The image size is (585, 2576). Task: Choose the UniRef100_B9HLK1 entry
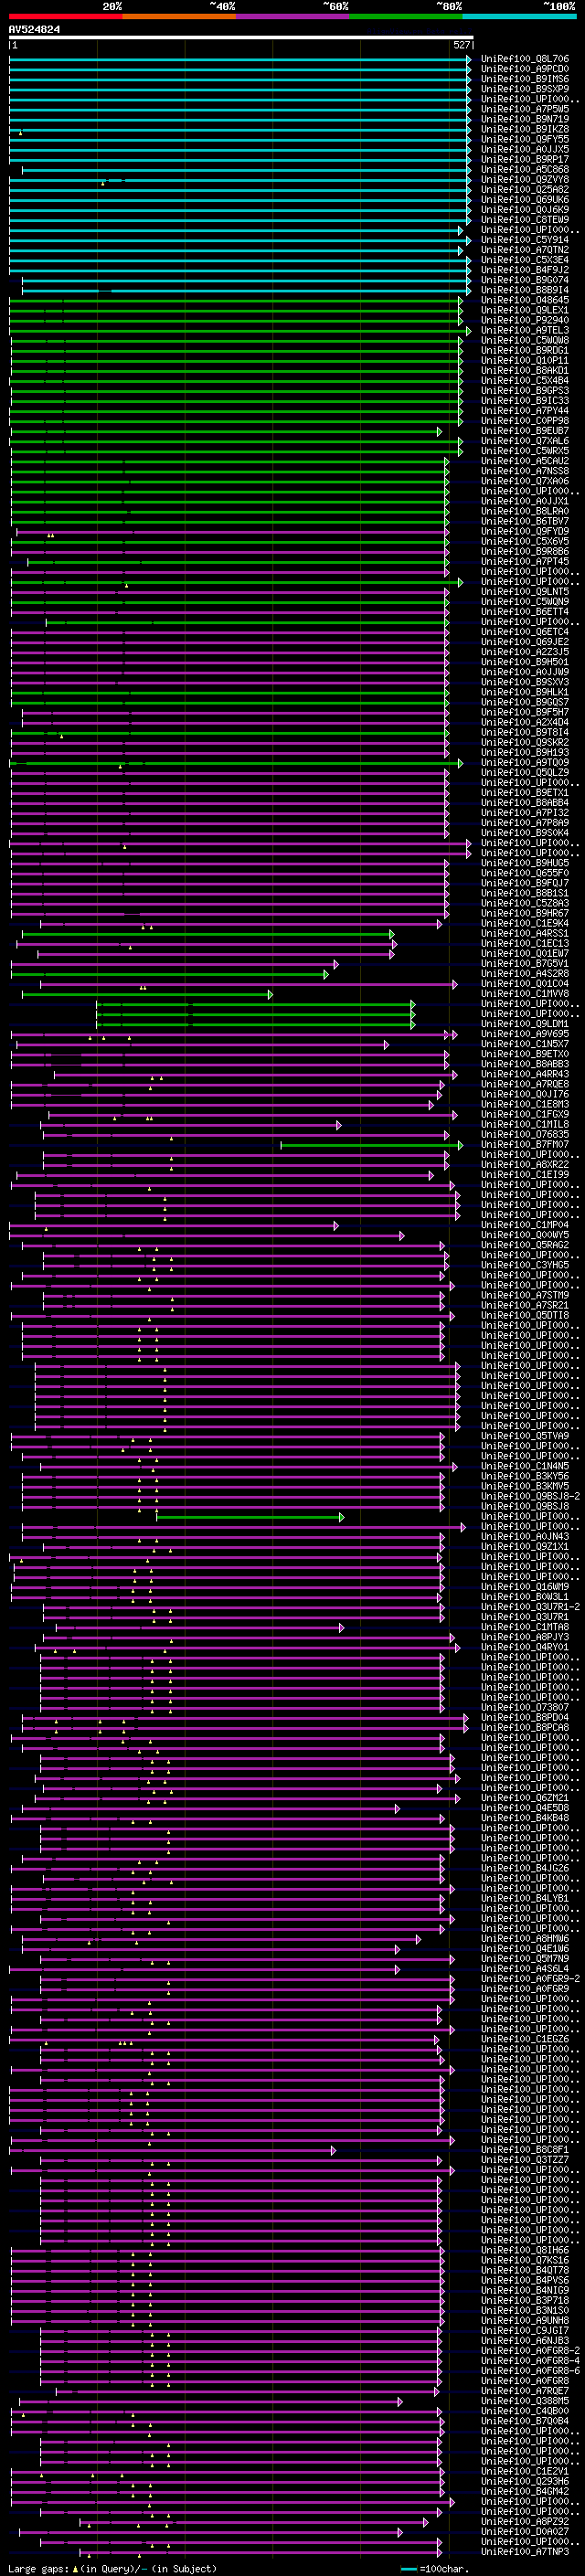525,692
